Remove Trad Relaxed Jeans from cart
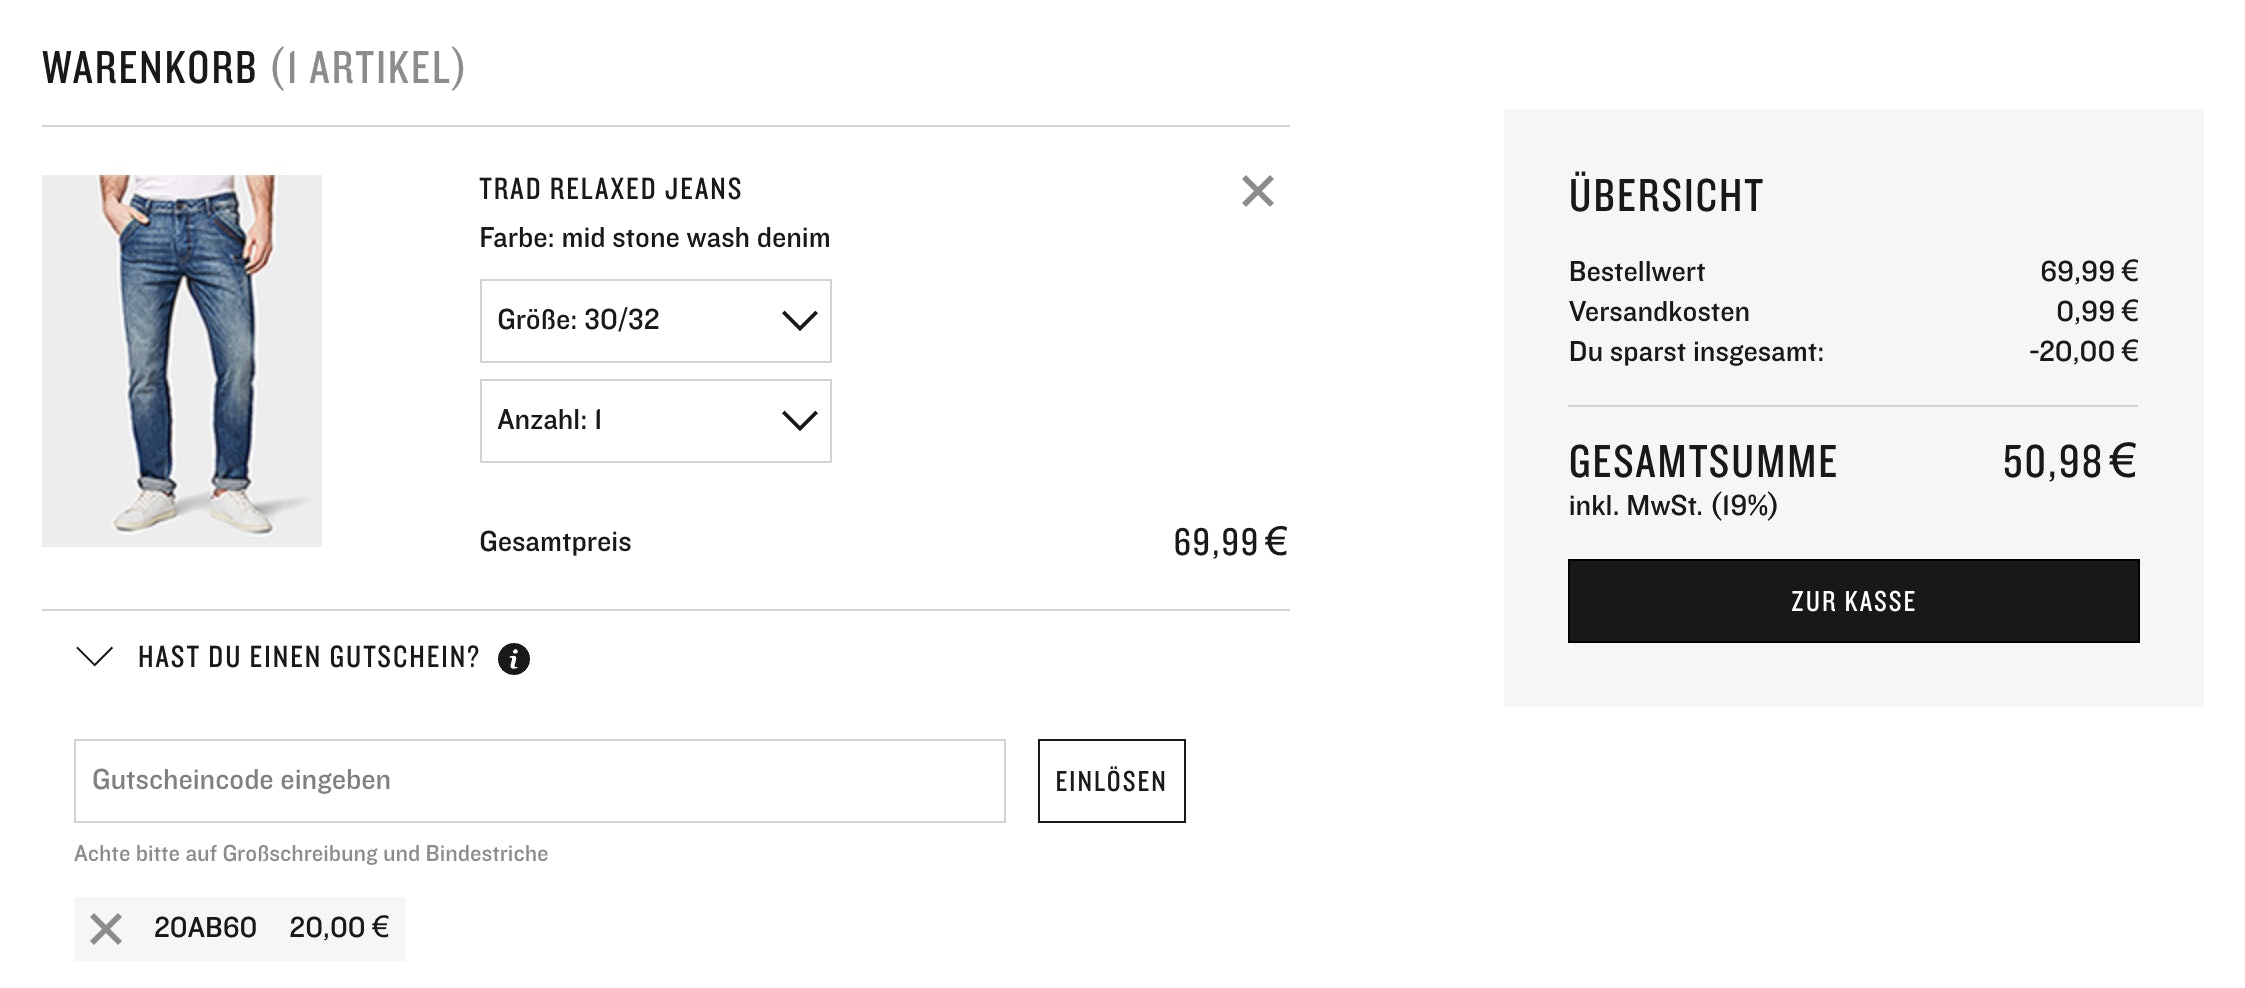Viewport: 2245px width, 988px height. click(x=1257, y=191)
